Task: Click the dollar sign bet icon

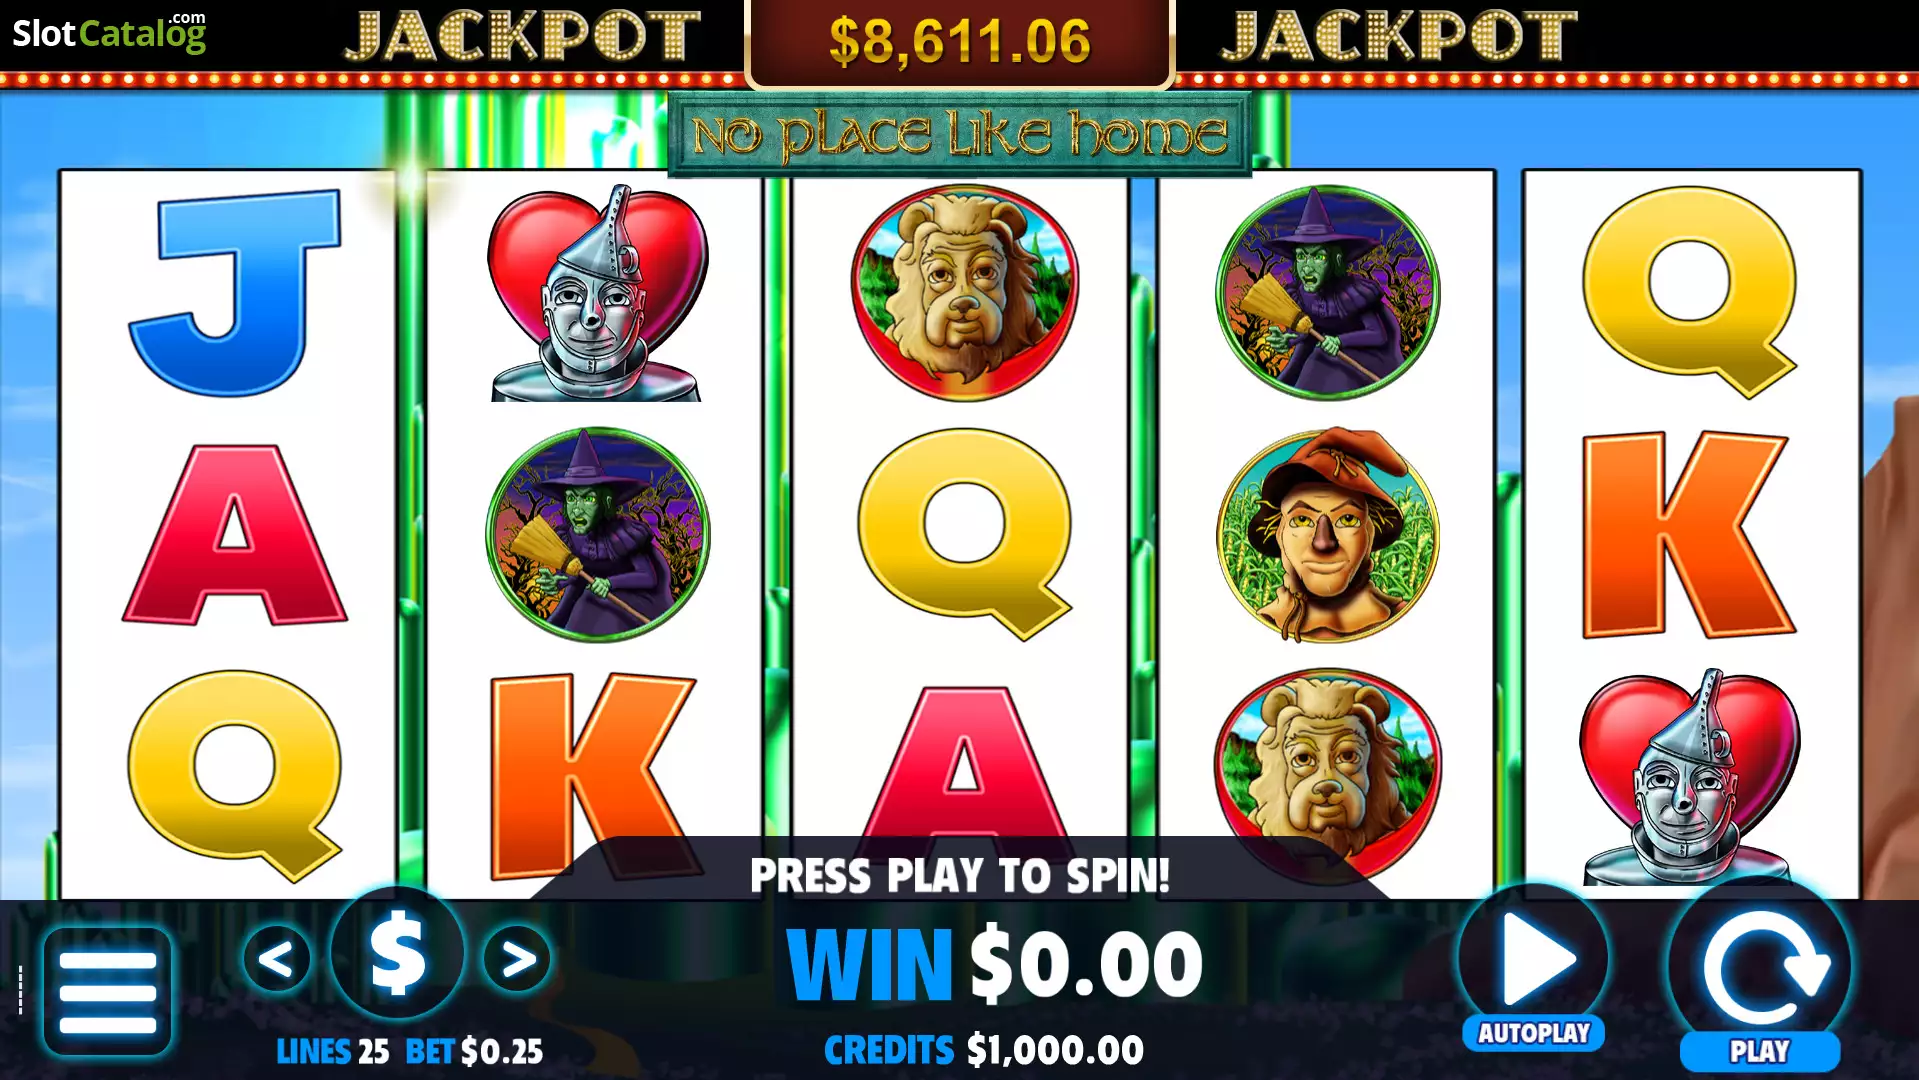Action: pos(398,953)
